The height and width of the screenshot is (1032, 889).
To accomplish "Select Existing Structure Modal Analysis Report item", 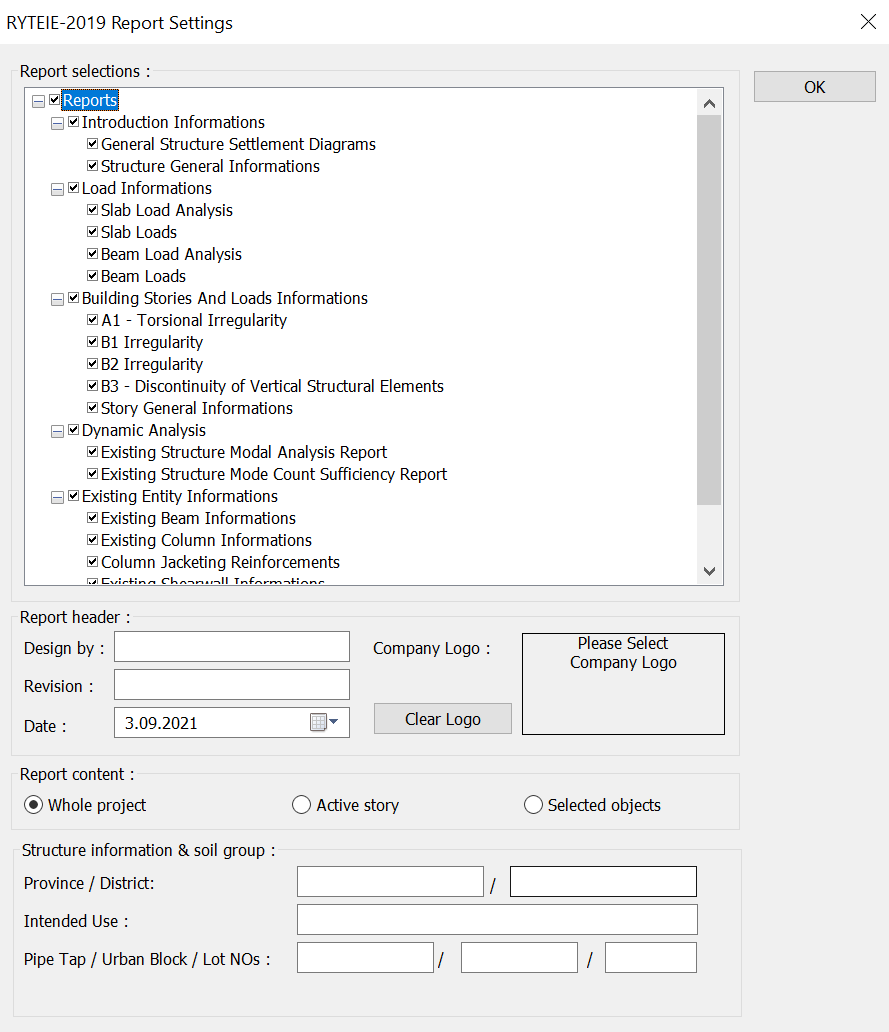I will pos(243,452).
